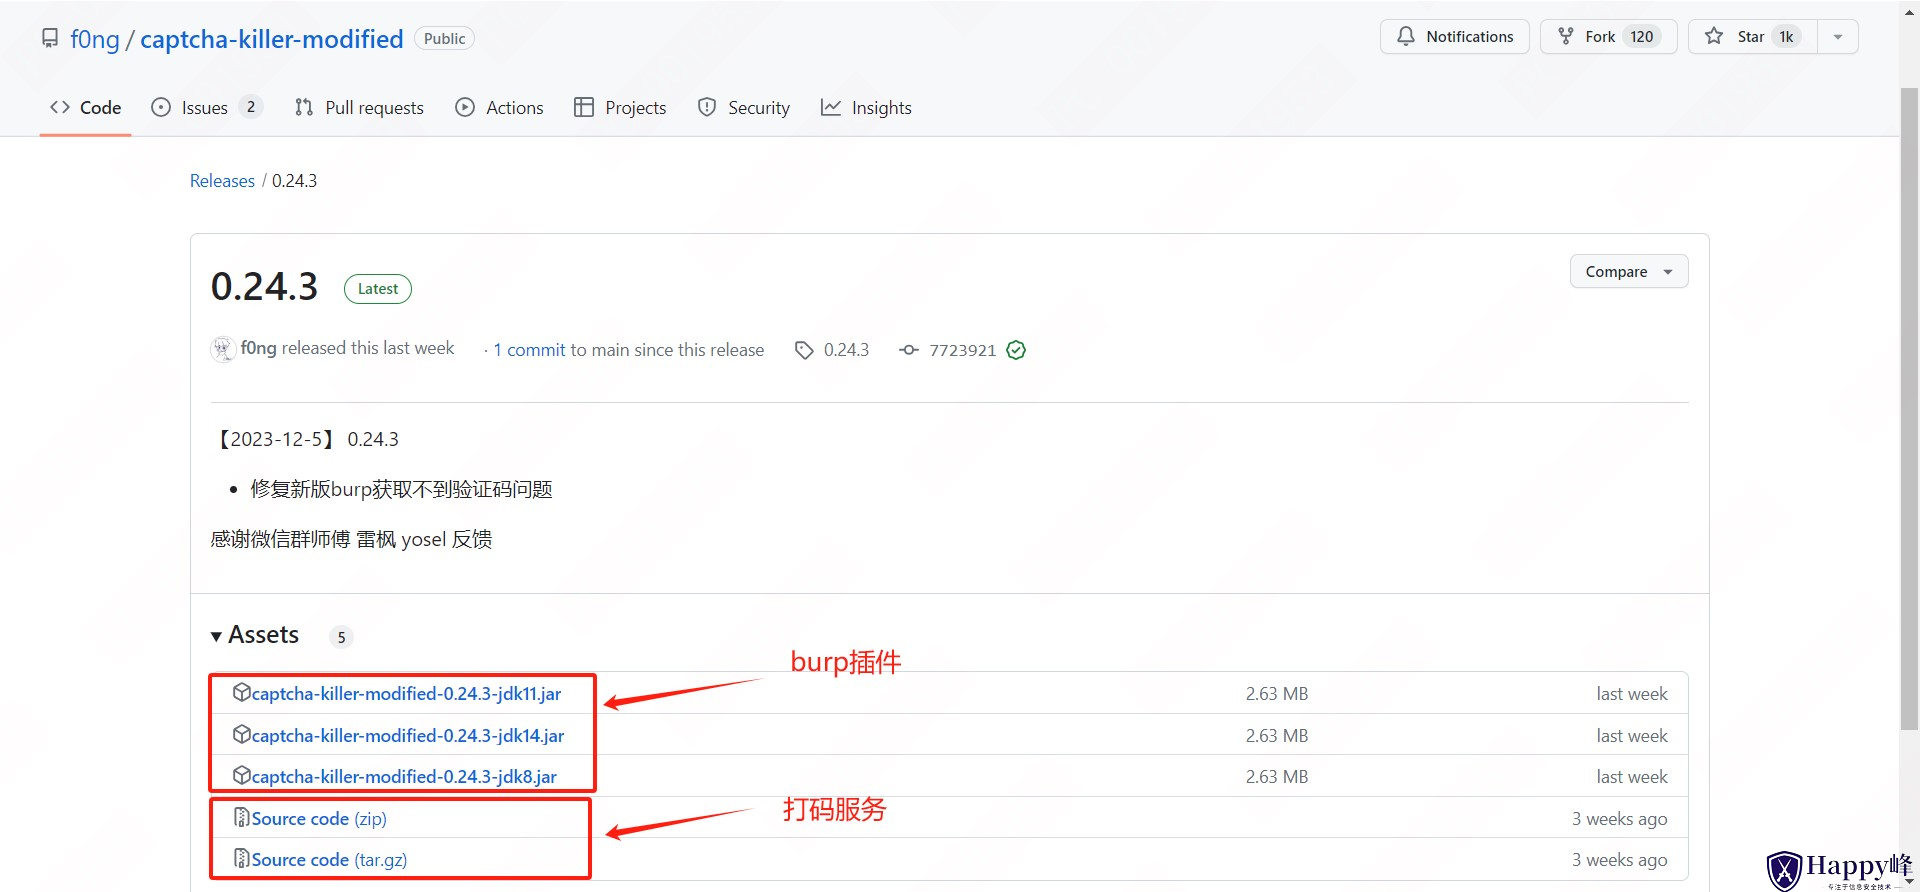Screen dimensions: 1920x892
Task: Click the 【2023-12-5】 0.24.3 release note line
Action: pos(305,439)
